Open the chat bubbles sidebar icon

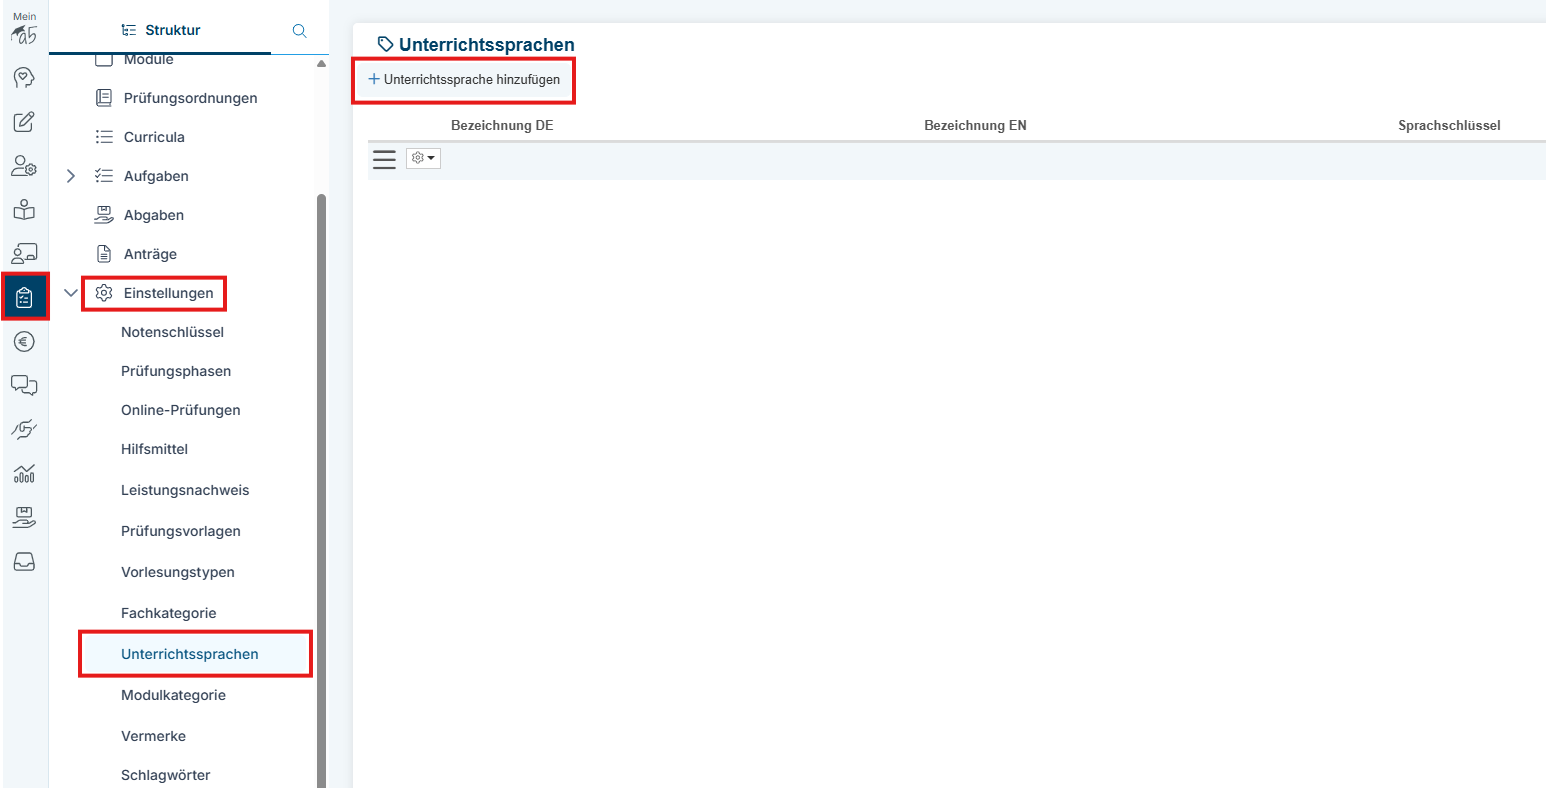[24, 385]
